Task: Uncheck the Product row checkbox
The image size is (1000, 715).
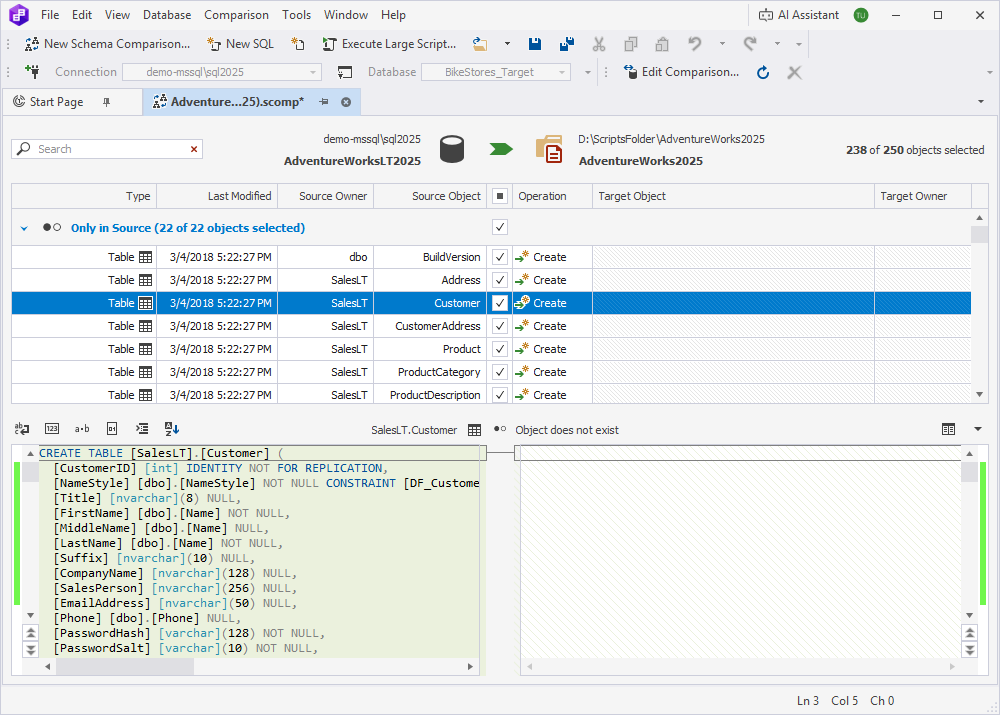Action: coord(500,349)
